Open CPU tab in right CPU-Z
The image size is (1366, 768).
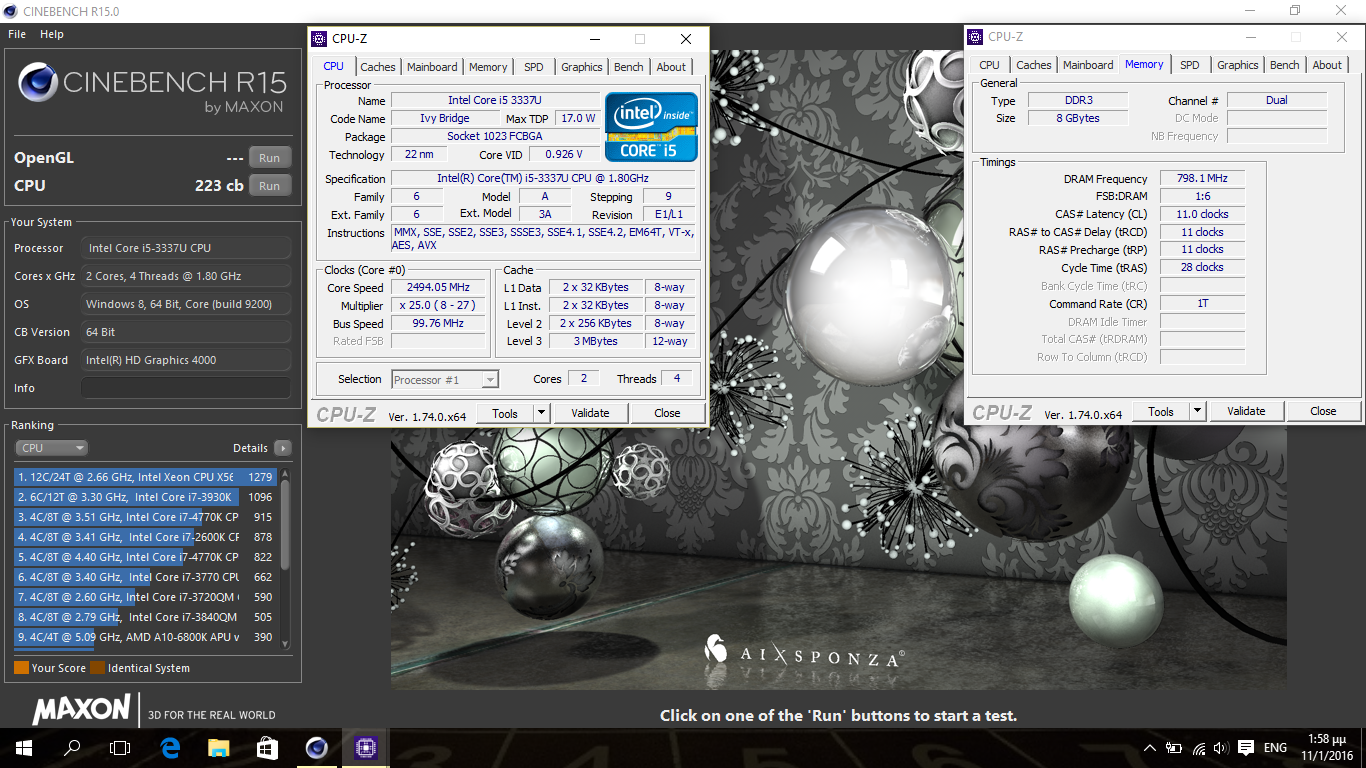click(990, 65)
